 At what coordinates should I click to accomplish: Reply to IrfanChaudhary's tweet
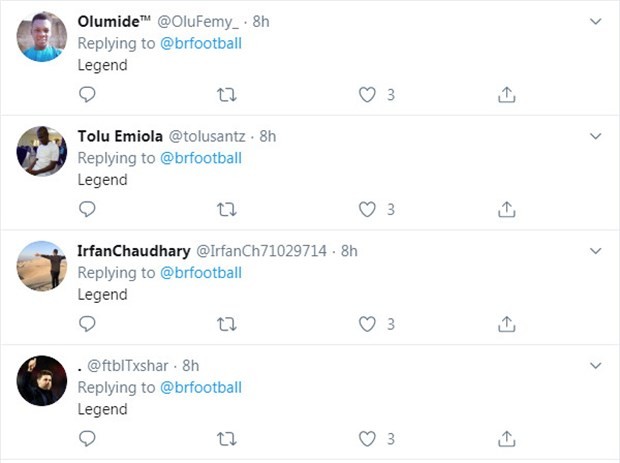pyautogui.click(x=87, y=324)
